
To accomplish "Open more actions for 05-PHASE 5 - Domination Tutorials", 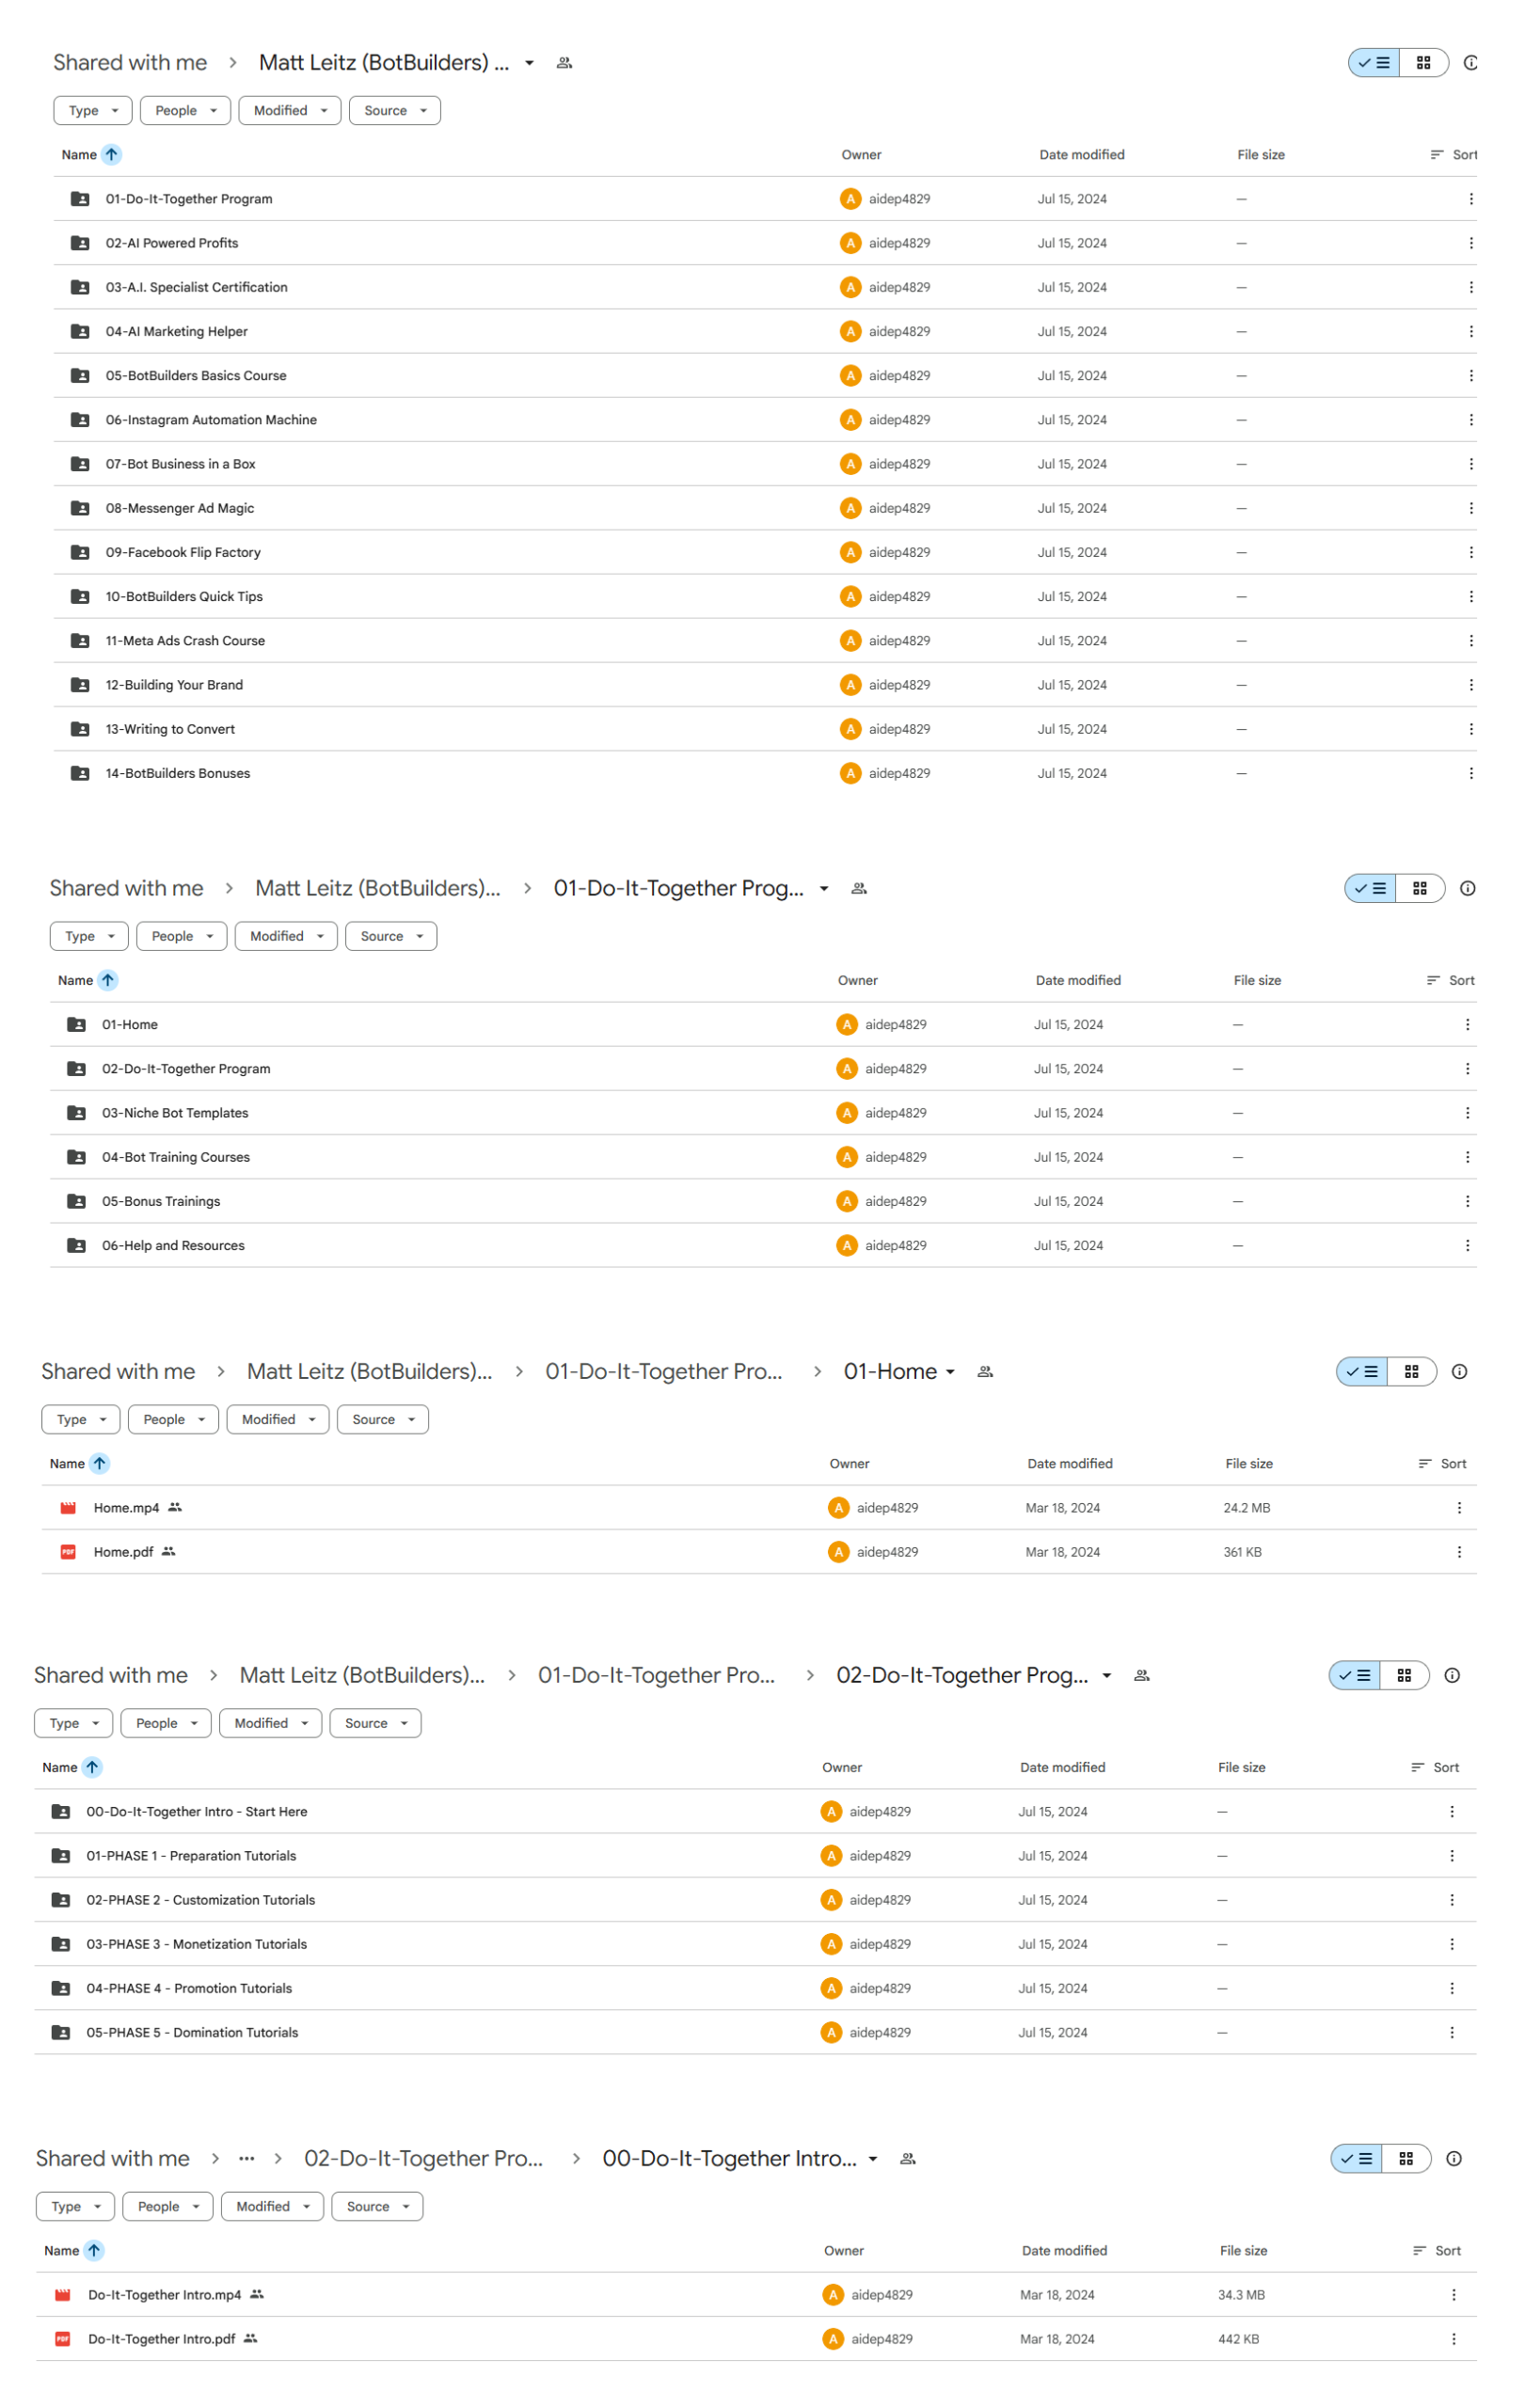I will (1451, 2032).
